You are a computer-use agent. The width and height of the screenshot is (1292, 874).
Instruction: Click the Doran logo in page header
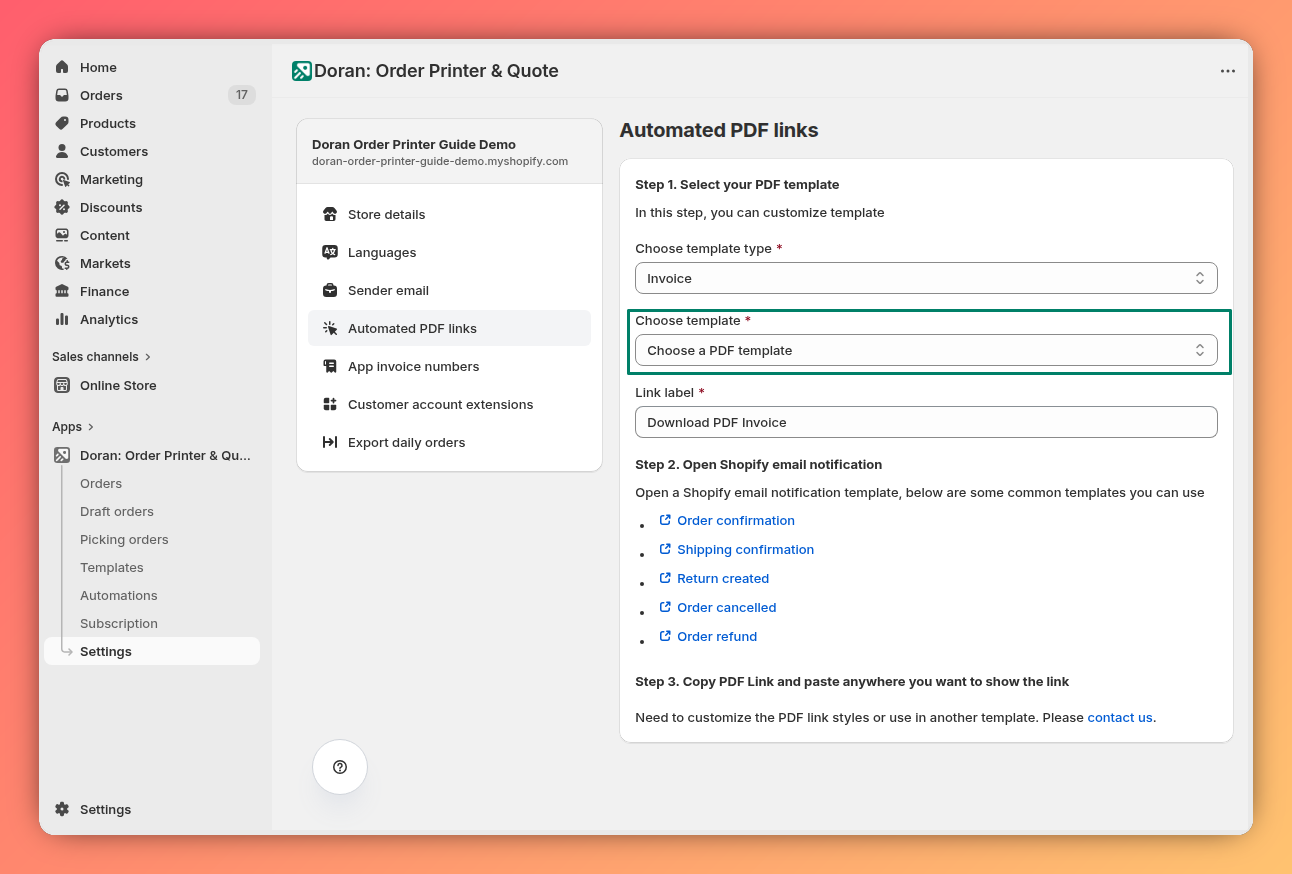click(x=302, y=71)
